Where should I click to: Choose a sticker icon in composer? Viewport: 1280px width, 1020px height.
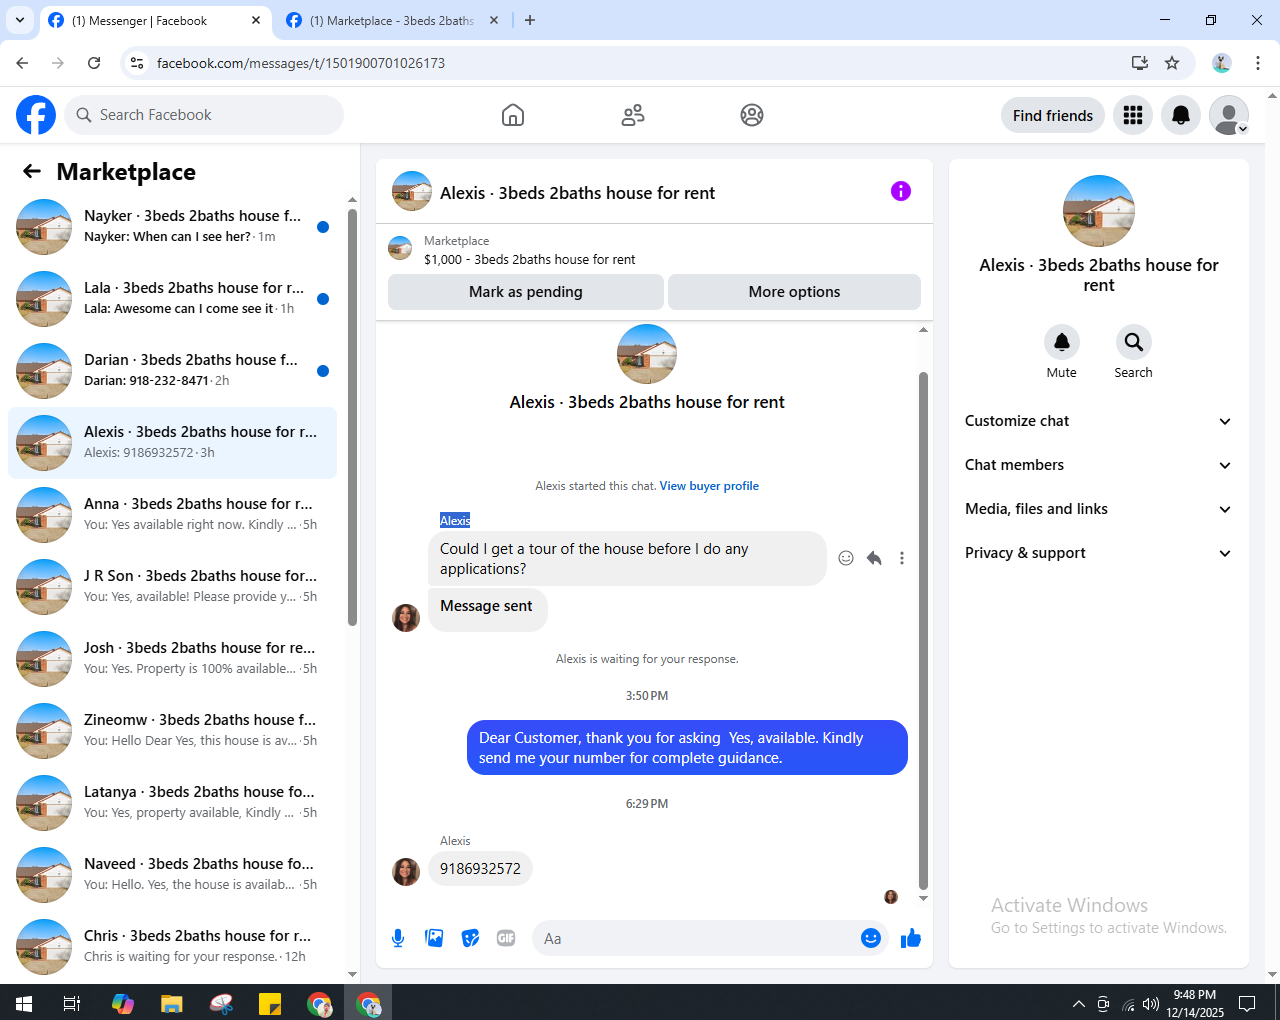(470, 938)
